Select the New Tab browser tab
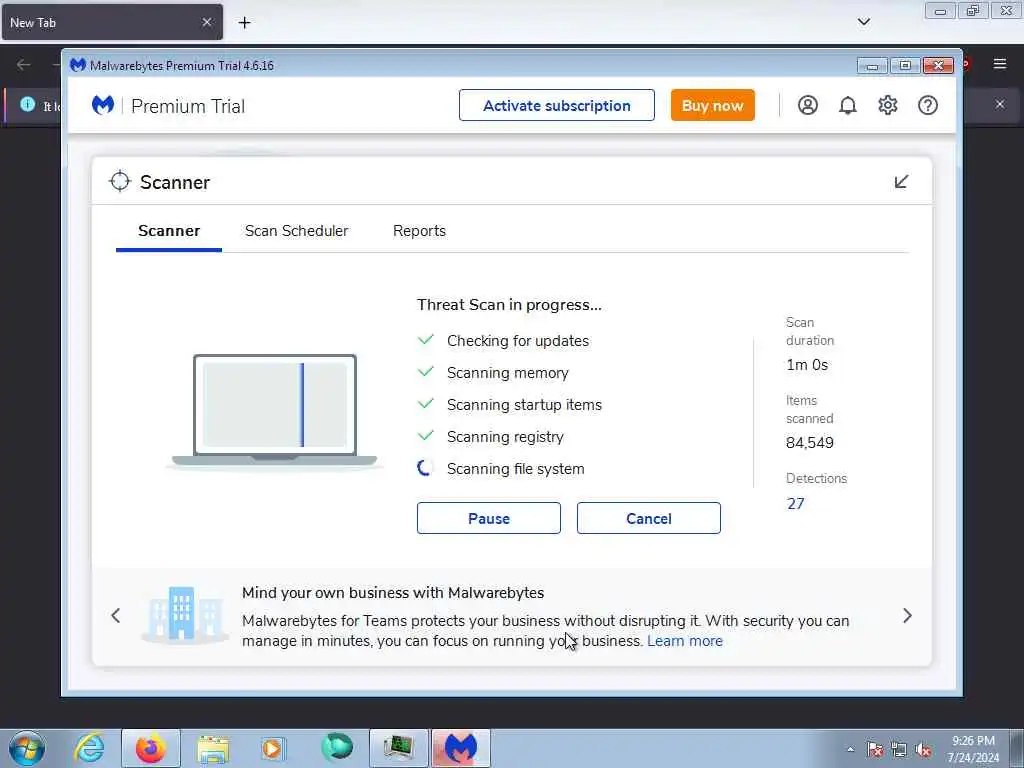 [112, 22]
